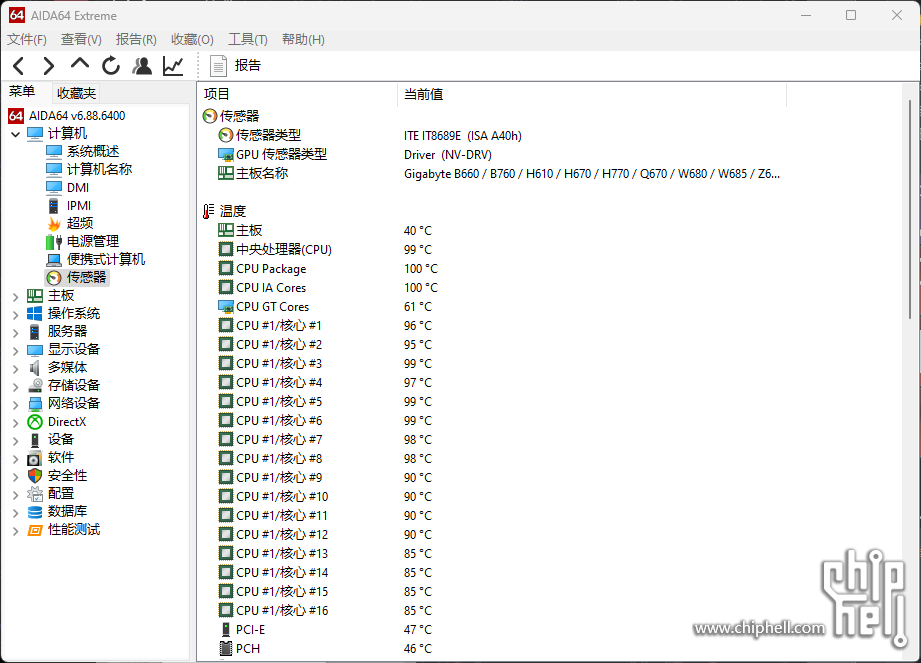Click the 40 °C value in 主板 row
921x663 pixels.
(418, 231)
